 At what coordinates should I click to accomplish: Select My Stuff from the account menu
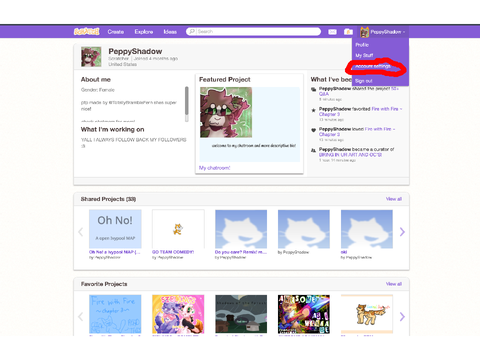pos(364,55)
